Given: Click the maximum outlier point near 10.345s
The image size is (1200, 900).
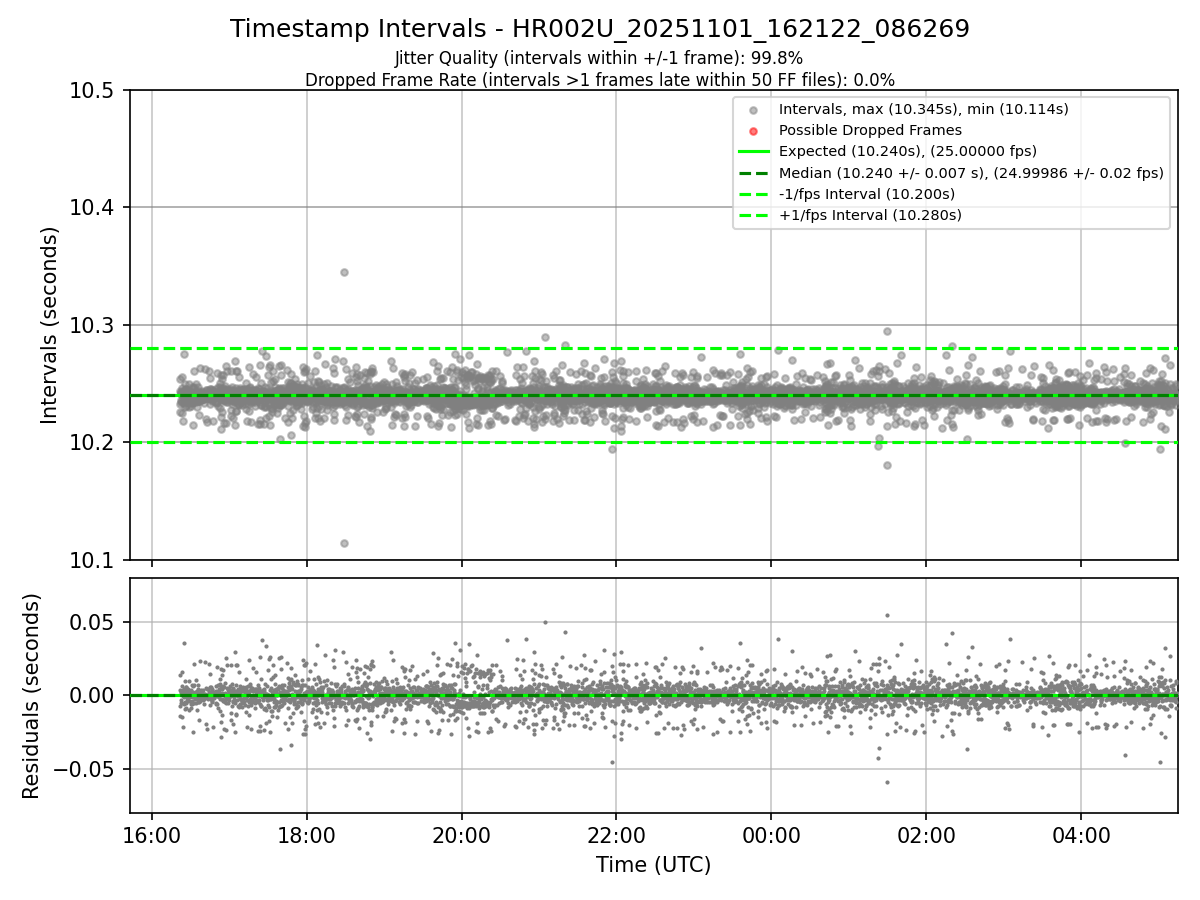Looking at the screenshot, I should 344,272.
